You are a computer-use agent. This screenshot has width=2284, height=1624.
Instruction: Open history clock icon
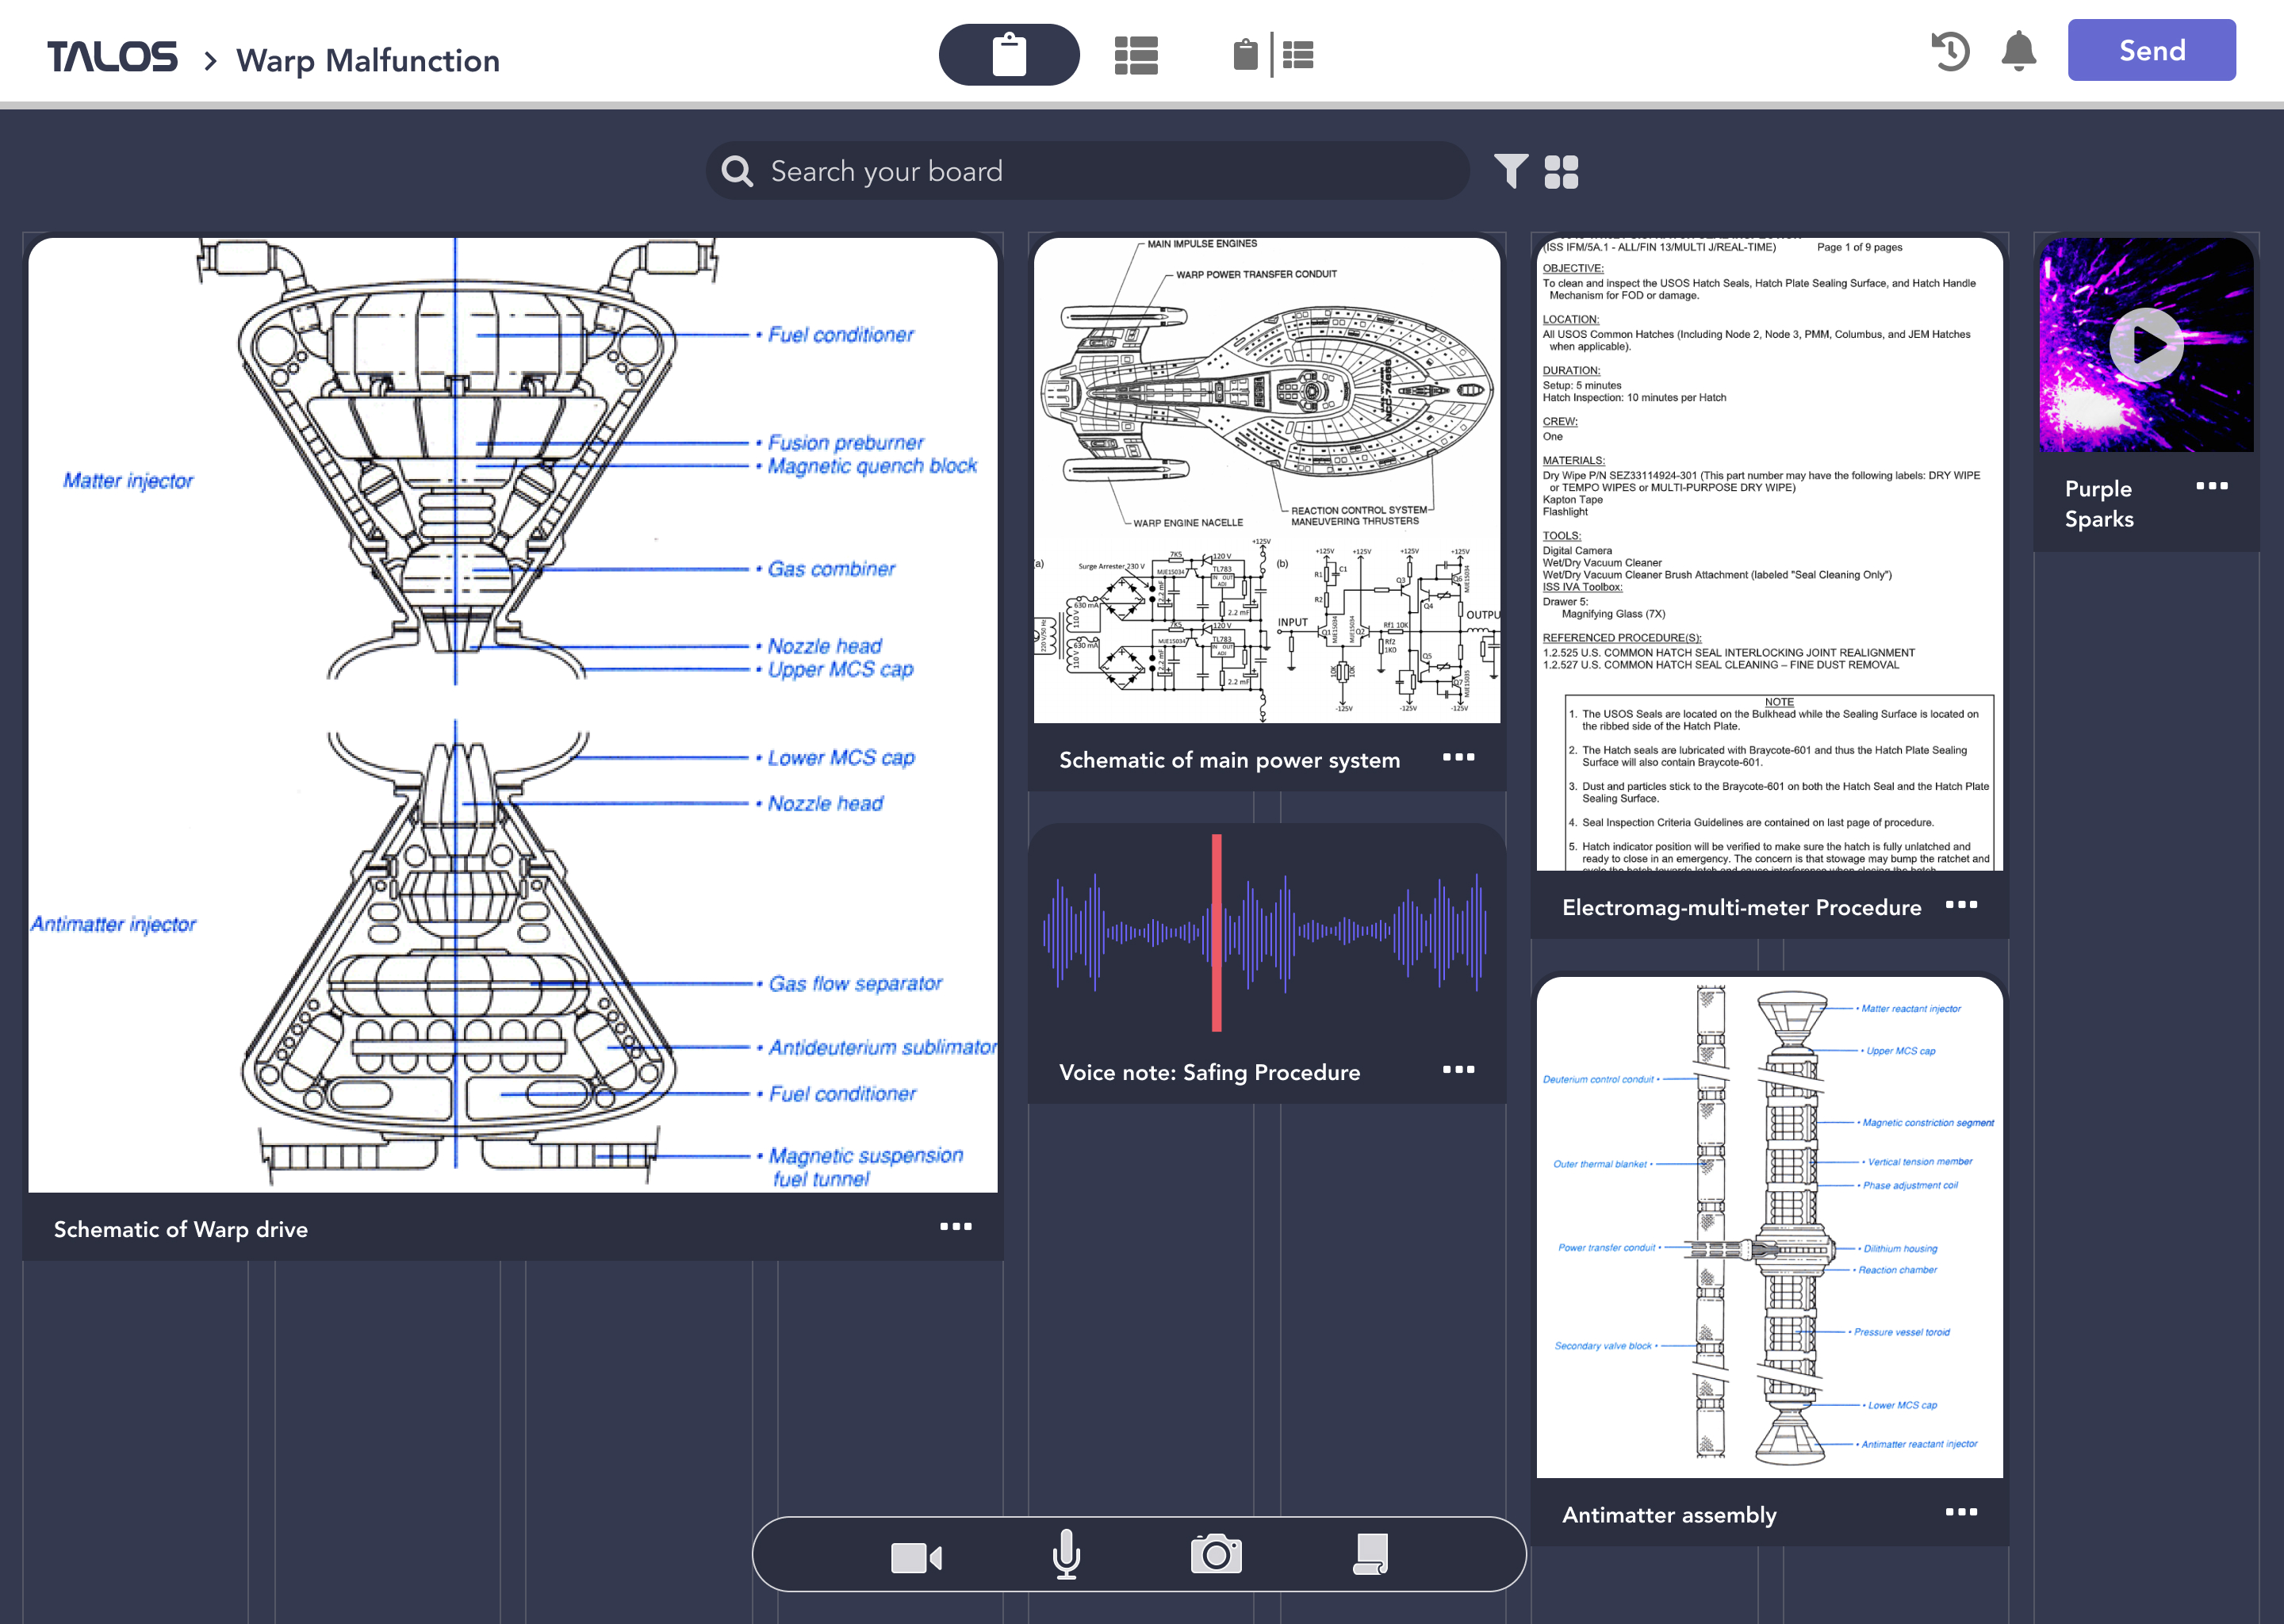point(1949,51)
